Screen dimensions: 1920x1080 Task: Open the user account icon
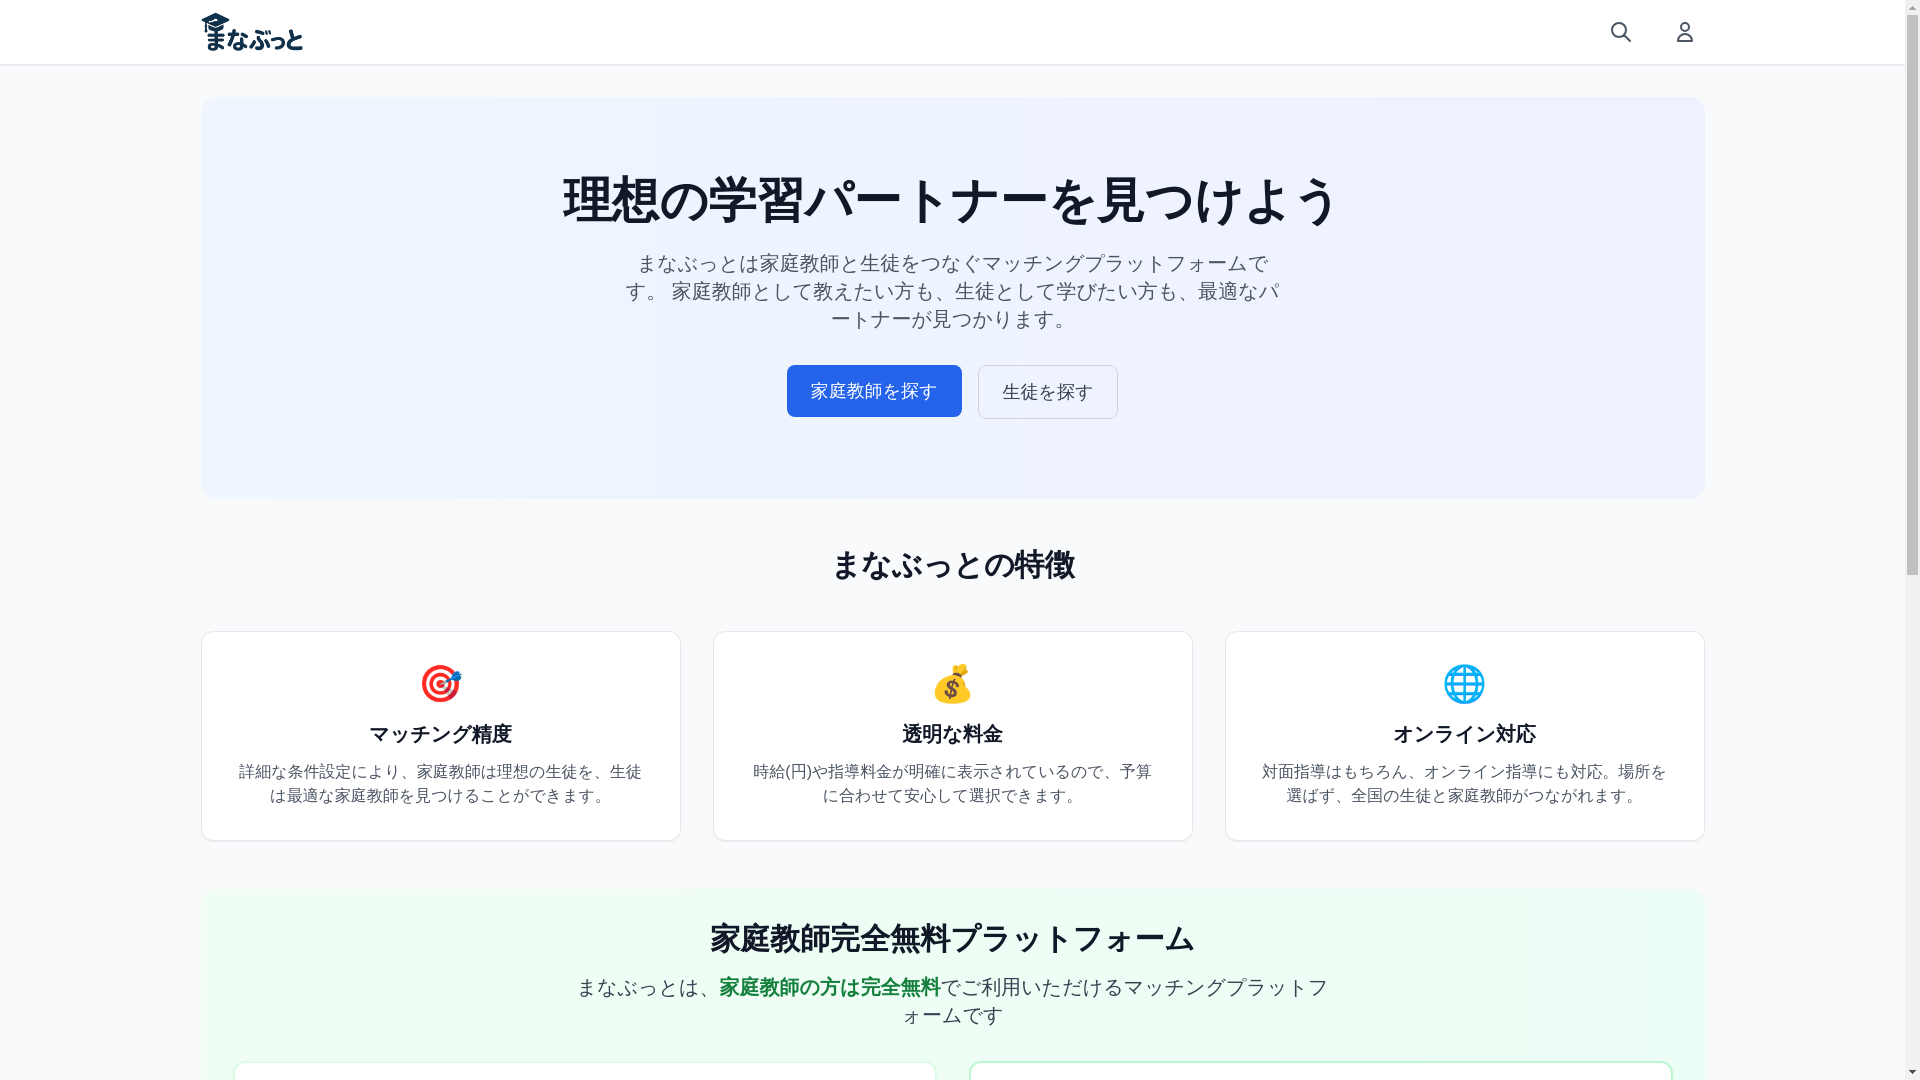[x=1685, y=32]
